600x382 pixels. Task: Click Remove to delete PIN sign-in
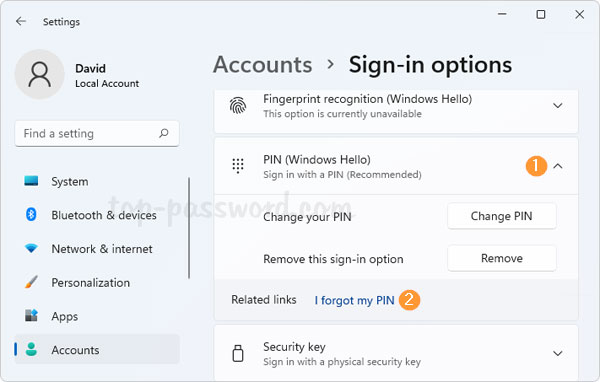click(x=502, y=258)
